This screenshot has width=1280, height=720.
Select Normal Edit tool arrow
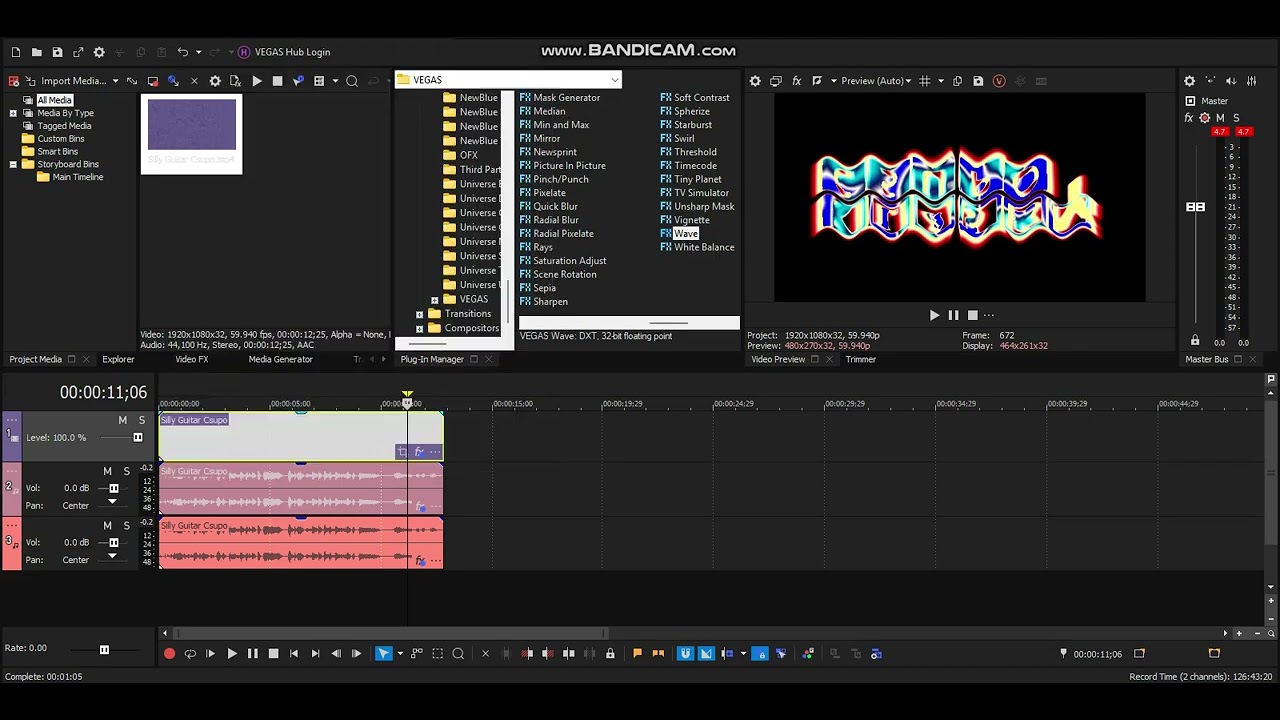(383, 654)
